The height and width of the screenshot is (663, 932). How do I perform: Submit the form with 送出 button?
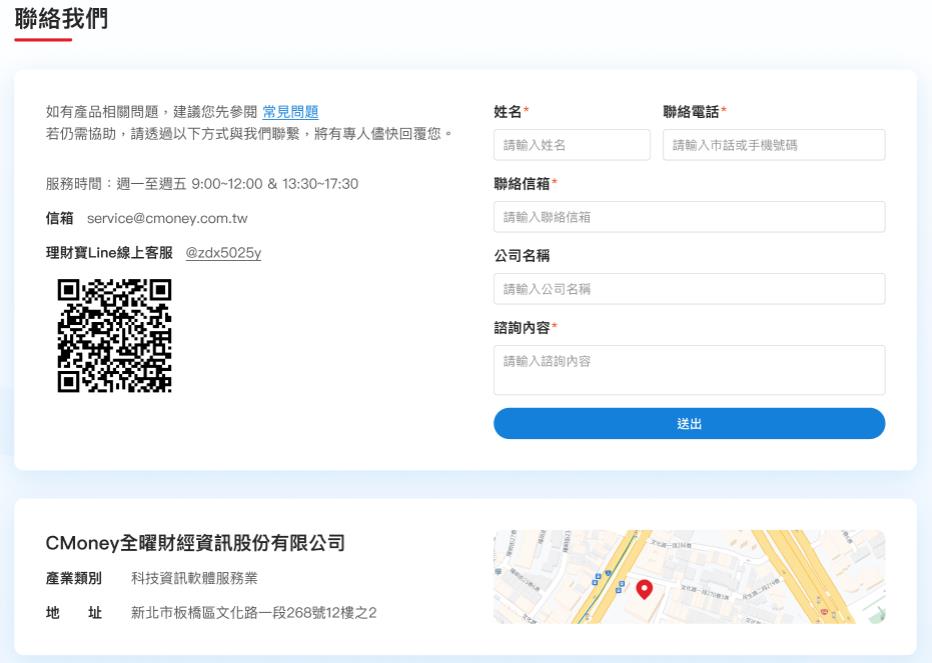689,423
